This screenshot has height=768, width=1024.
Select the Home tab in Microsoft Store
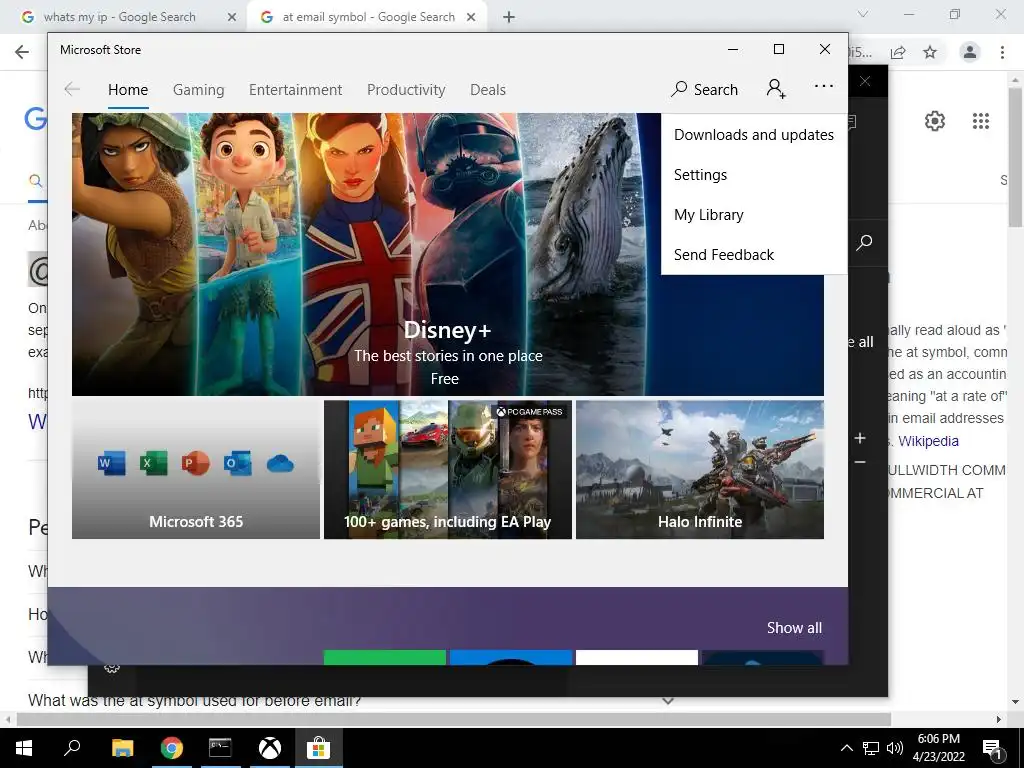(128, 89)
